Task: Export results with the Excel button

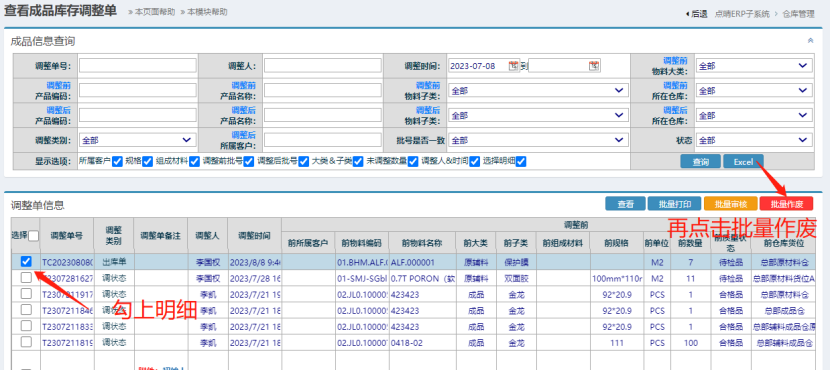Action: [743, 162]
